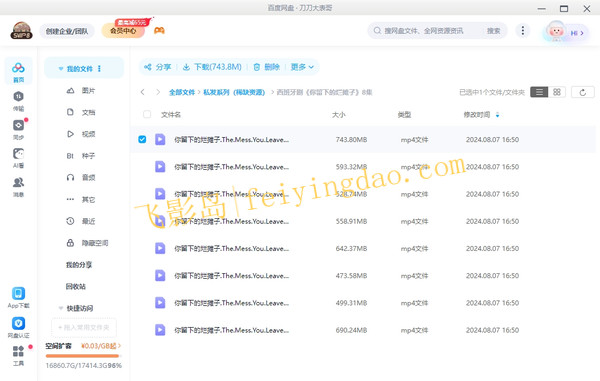Open the More dropdown in toolbar
Viewport: 600px width, 381px height.
(302, 67)
